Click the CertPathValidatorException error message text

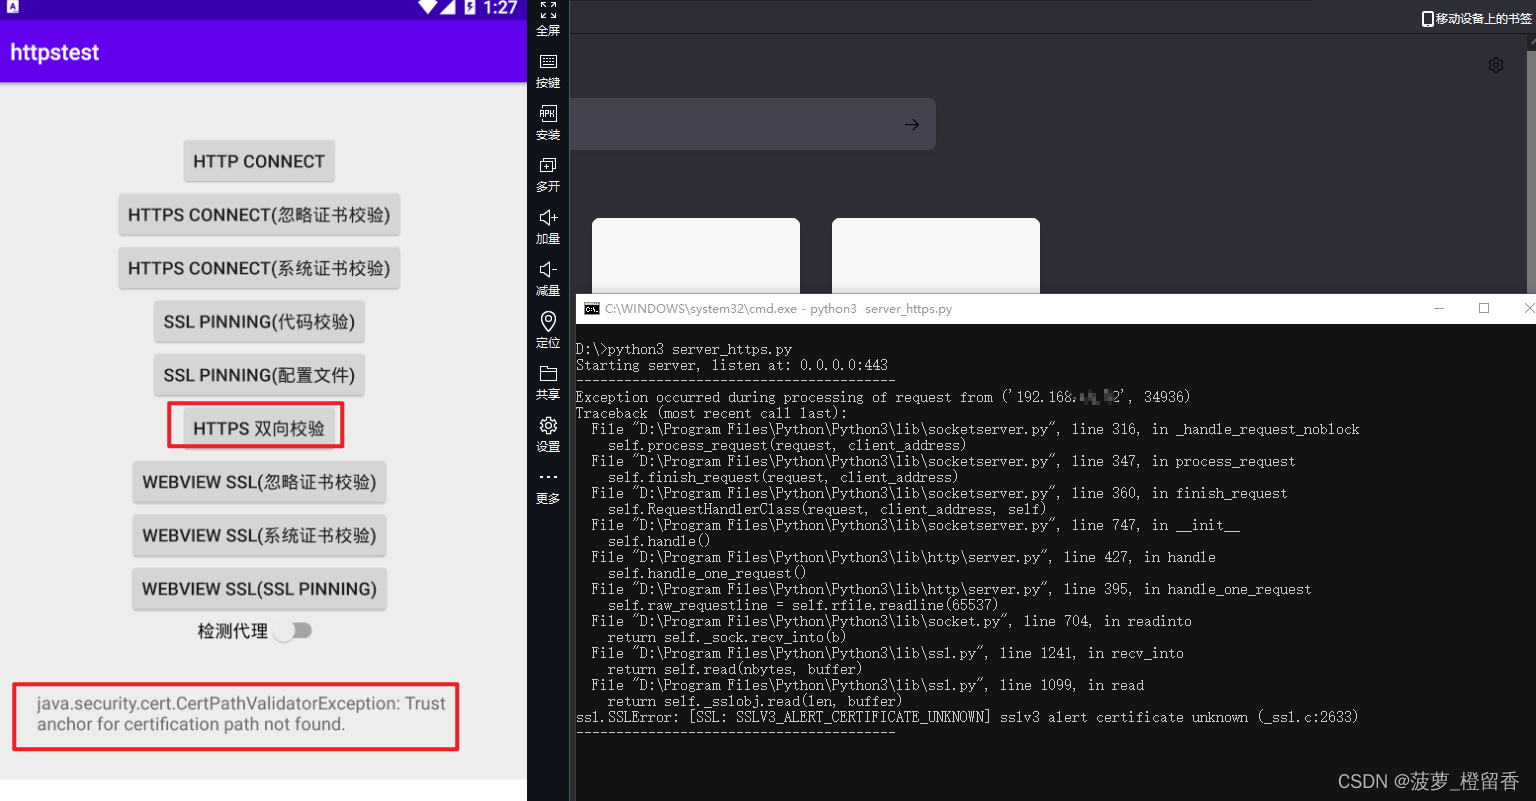pos(241,714)
